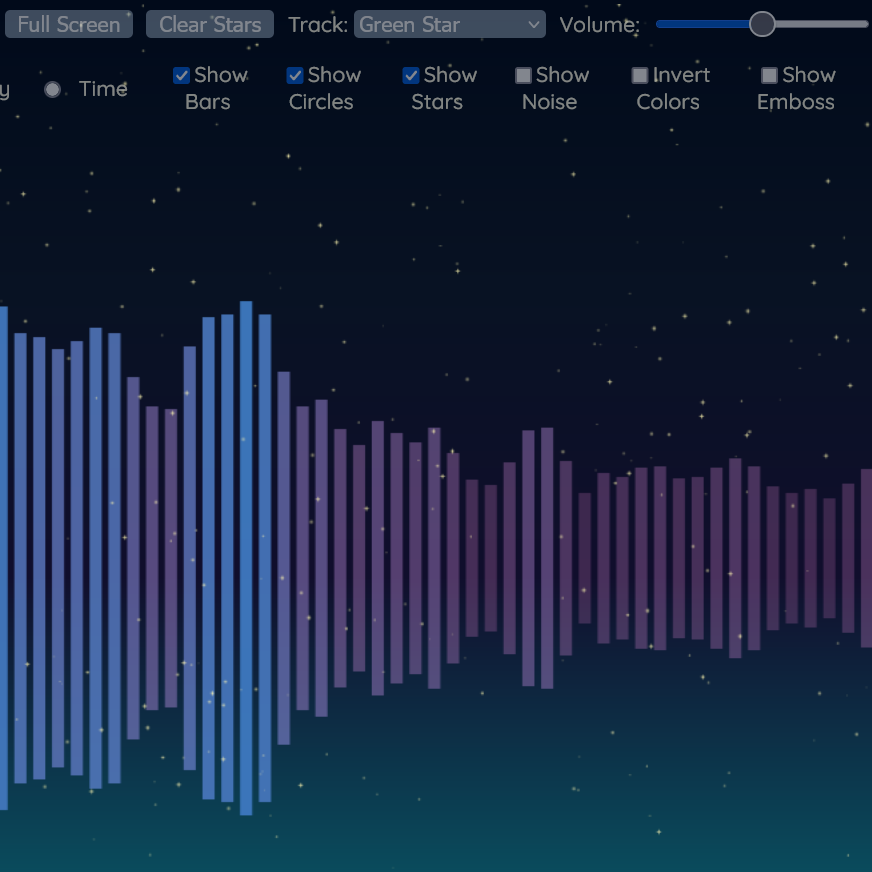Screen dimensions: 872x872
Task: Uncheck the Show Bars checkbox
Action: click(182, 75)
